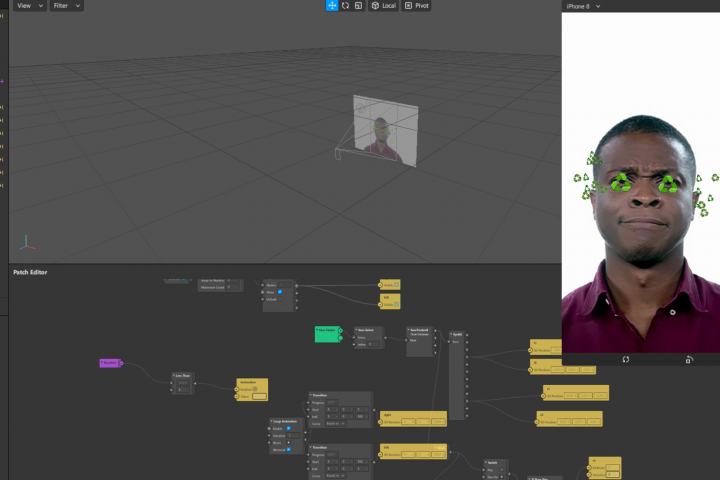This screenshot has height=480, width=720.
Task: Select the Switch patch header
Action: (496, 462)
